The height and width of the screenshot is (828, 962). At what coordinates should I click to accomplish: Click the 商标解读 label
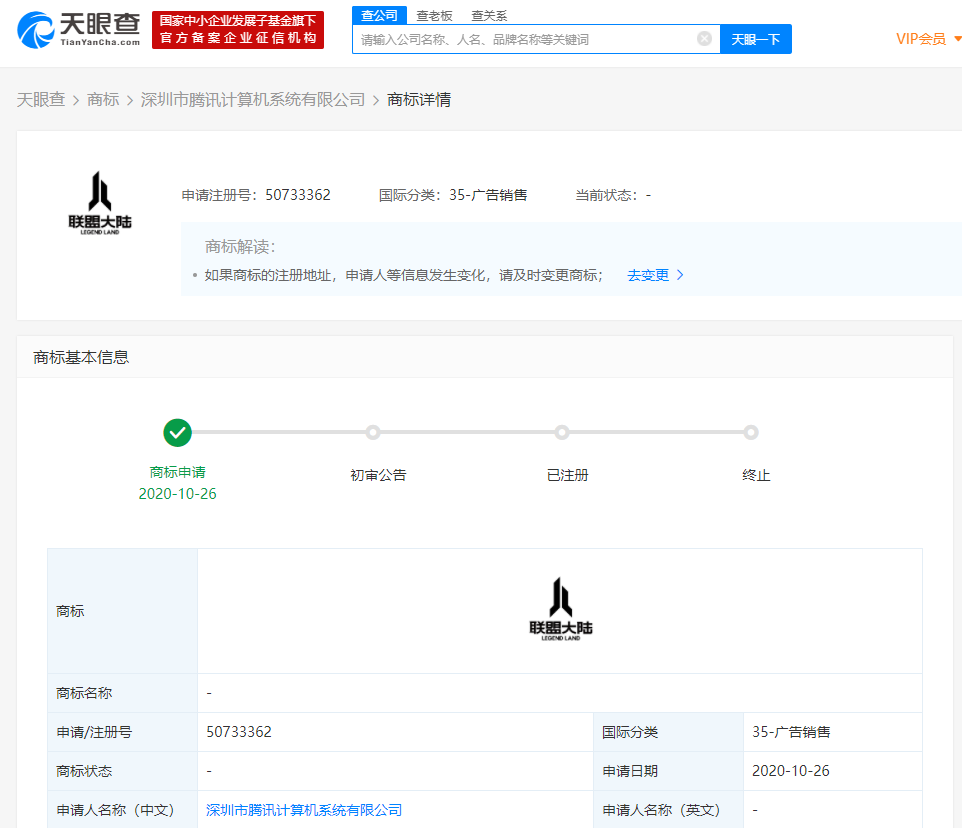tap(240, 247)
